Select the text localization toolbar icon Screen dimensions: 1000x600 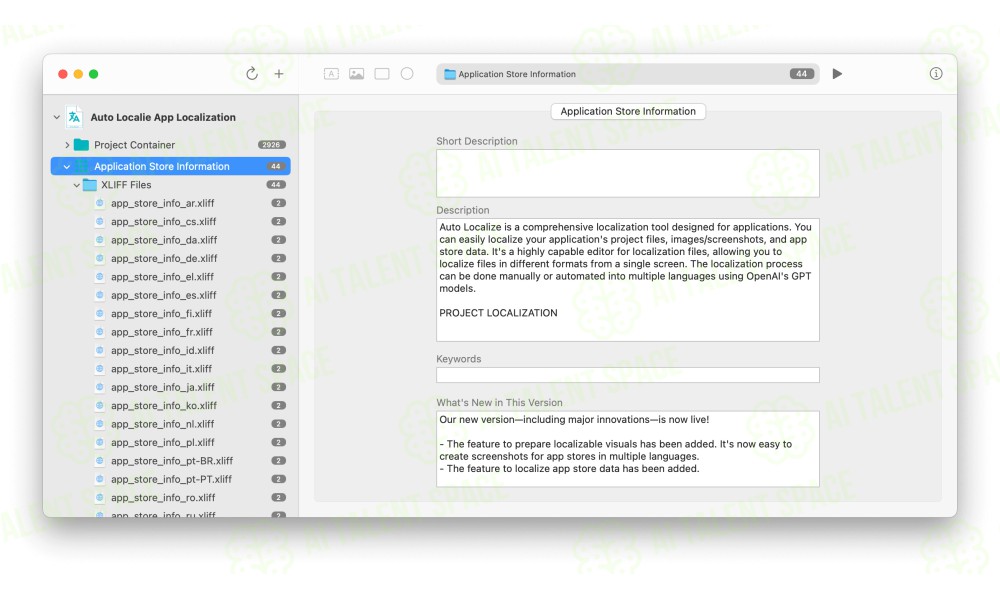click(331, 74)
